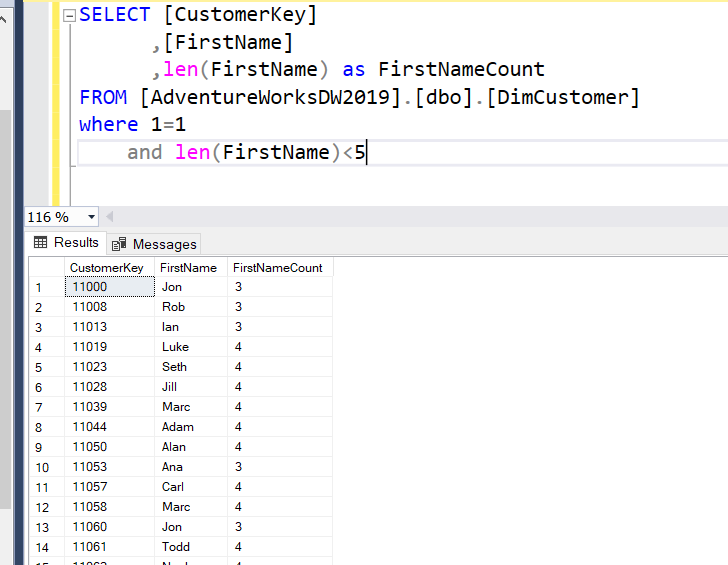Select the cell with CustomerKey 11000
The height and width of the screenshot is (565, 728).
[110, 286]
